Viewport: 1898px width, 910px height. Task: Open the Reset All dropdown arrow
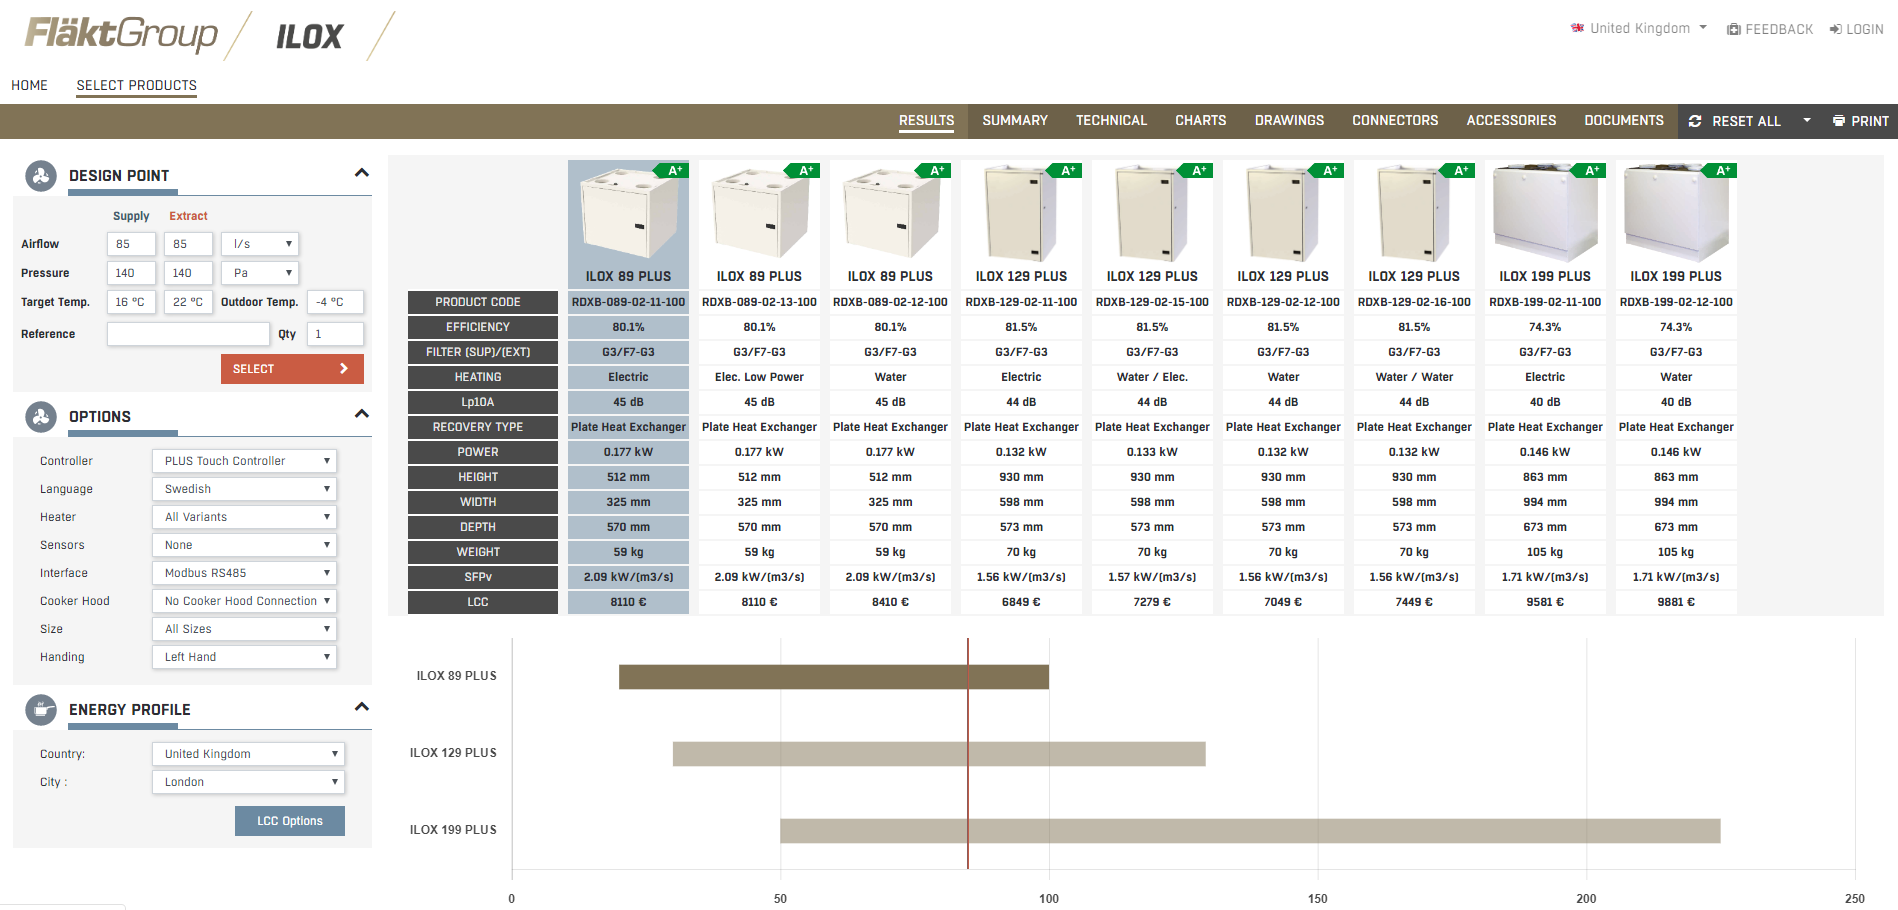(x=1807, y=121)
